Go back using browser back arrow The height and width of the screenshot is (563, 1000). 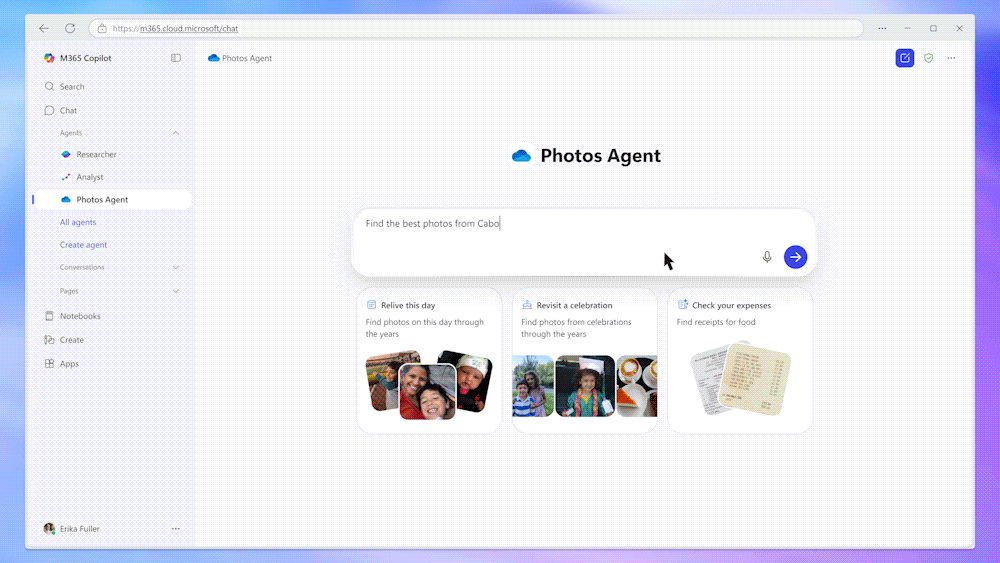point(43,28)
